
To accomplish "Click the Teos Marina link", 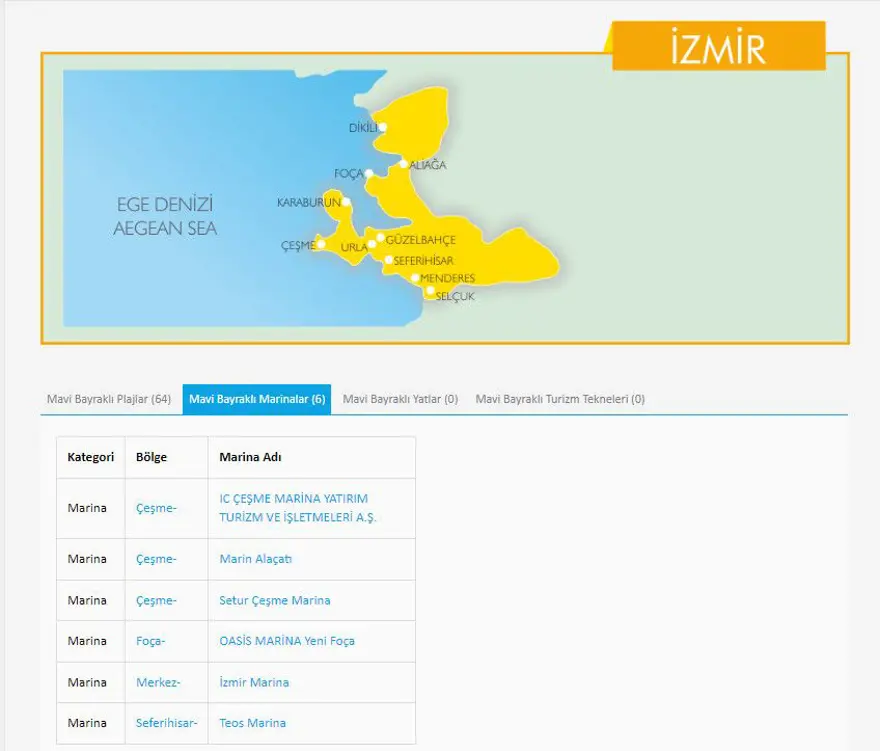I will [x=252, y=723].
